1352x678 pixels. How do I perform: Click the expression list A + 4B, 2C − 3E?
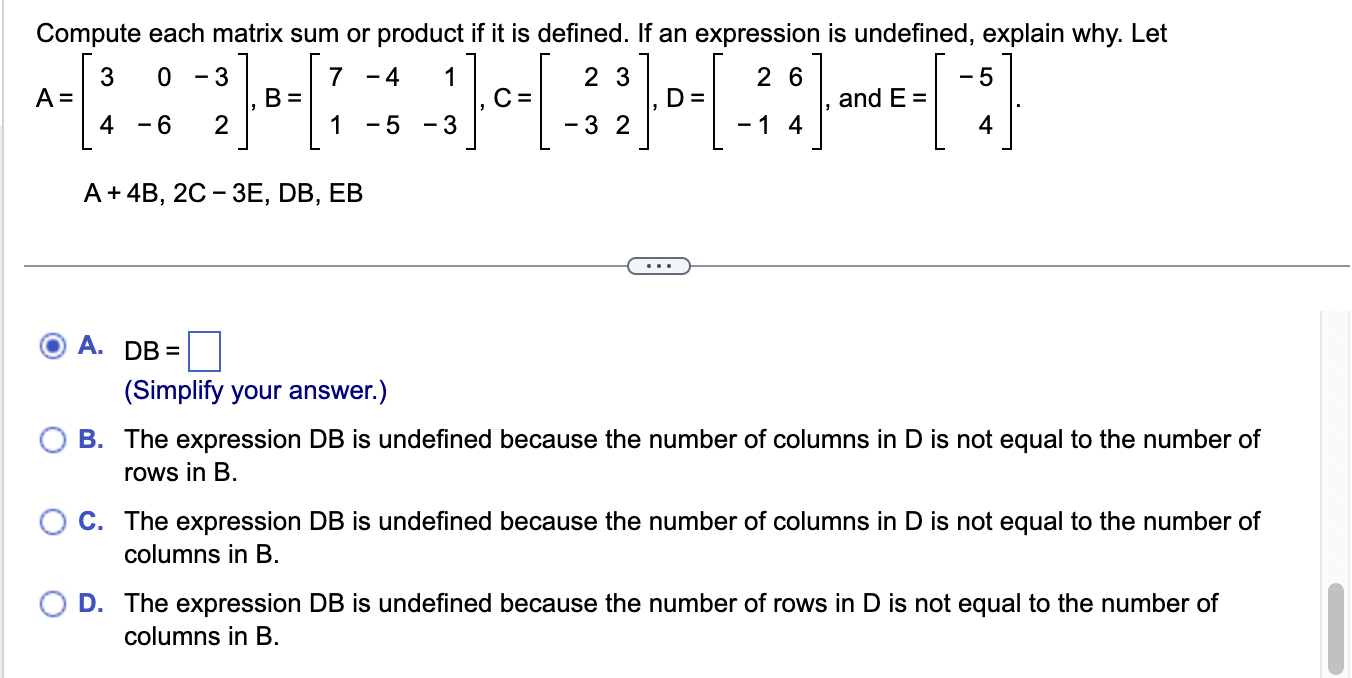tap(225, 194)
